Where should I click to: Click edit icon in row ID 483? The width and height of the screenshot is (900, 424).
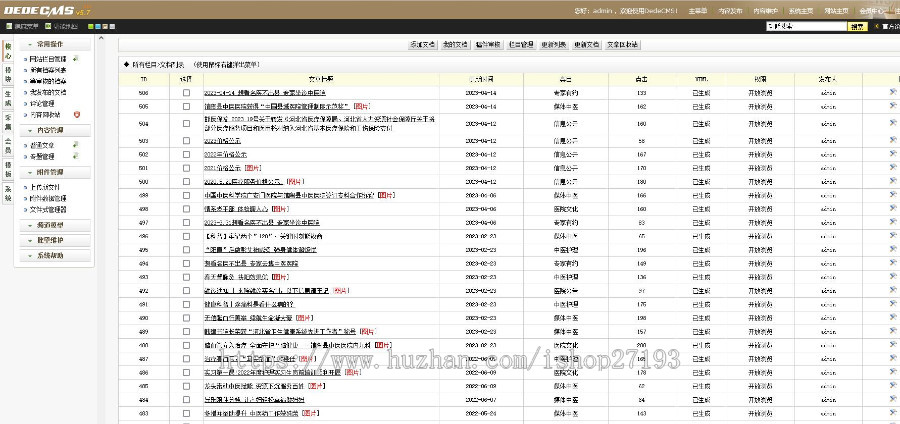pos(893,413)
